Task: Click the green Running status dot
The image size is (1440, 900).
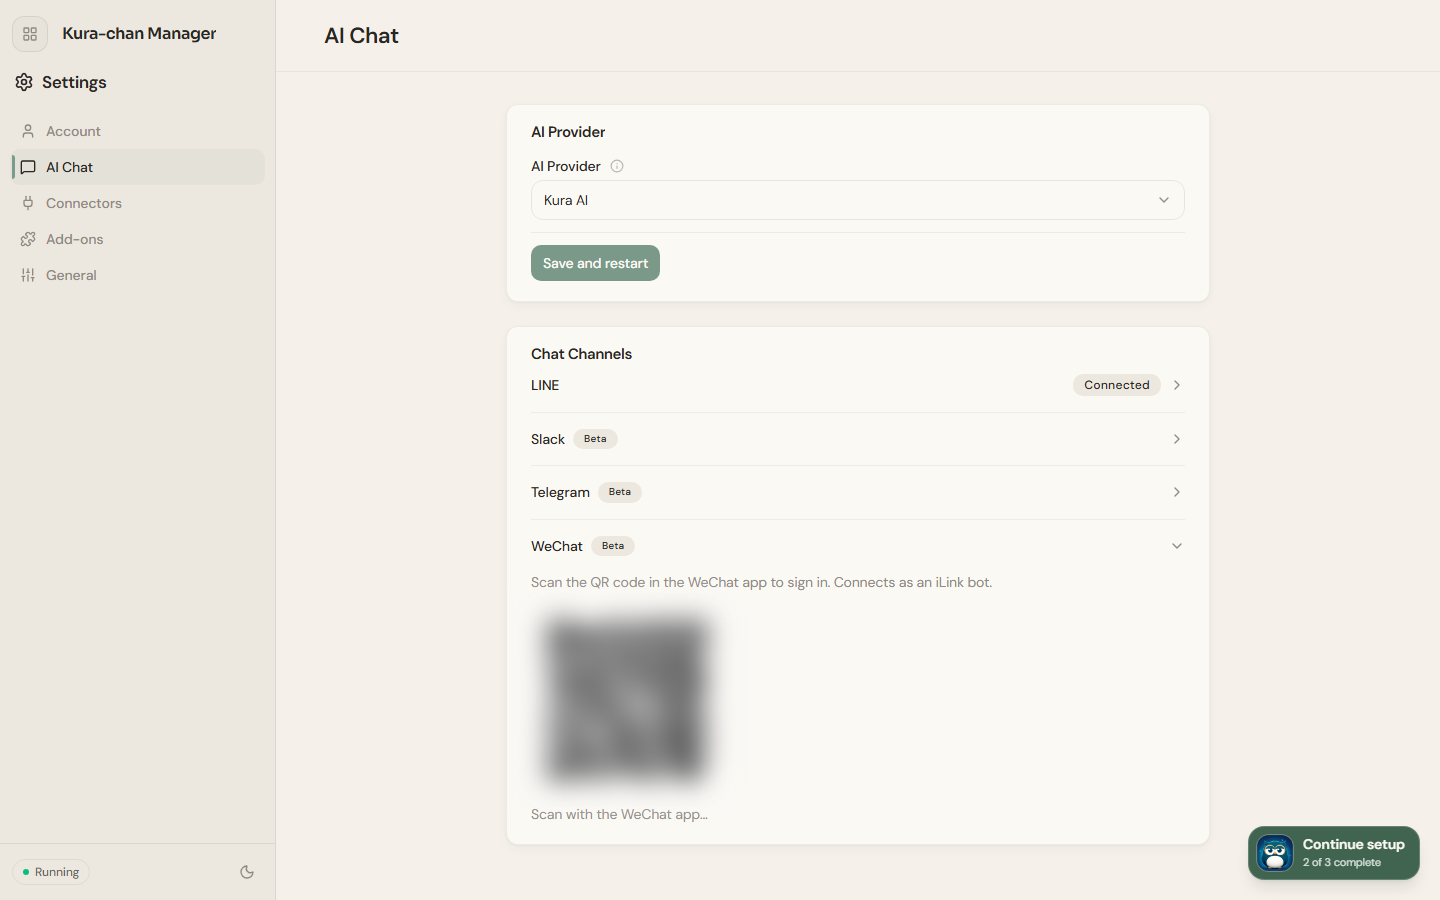Action: click(x=25, y=872)
